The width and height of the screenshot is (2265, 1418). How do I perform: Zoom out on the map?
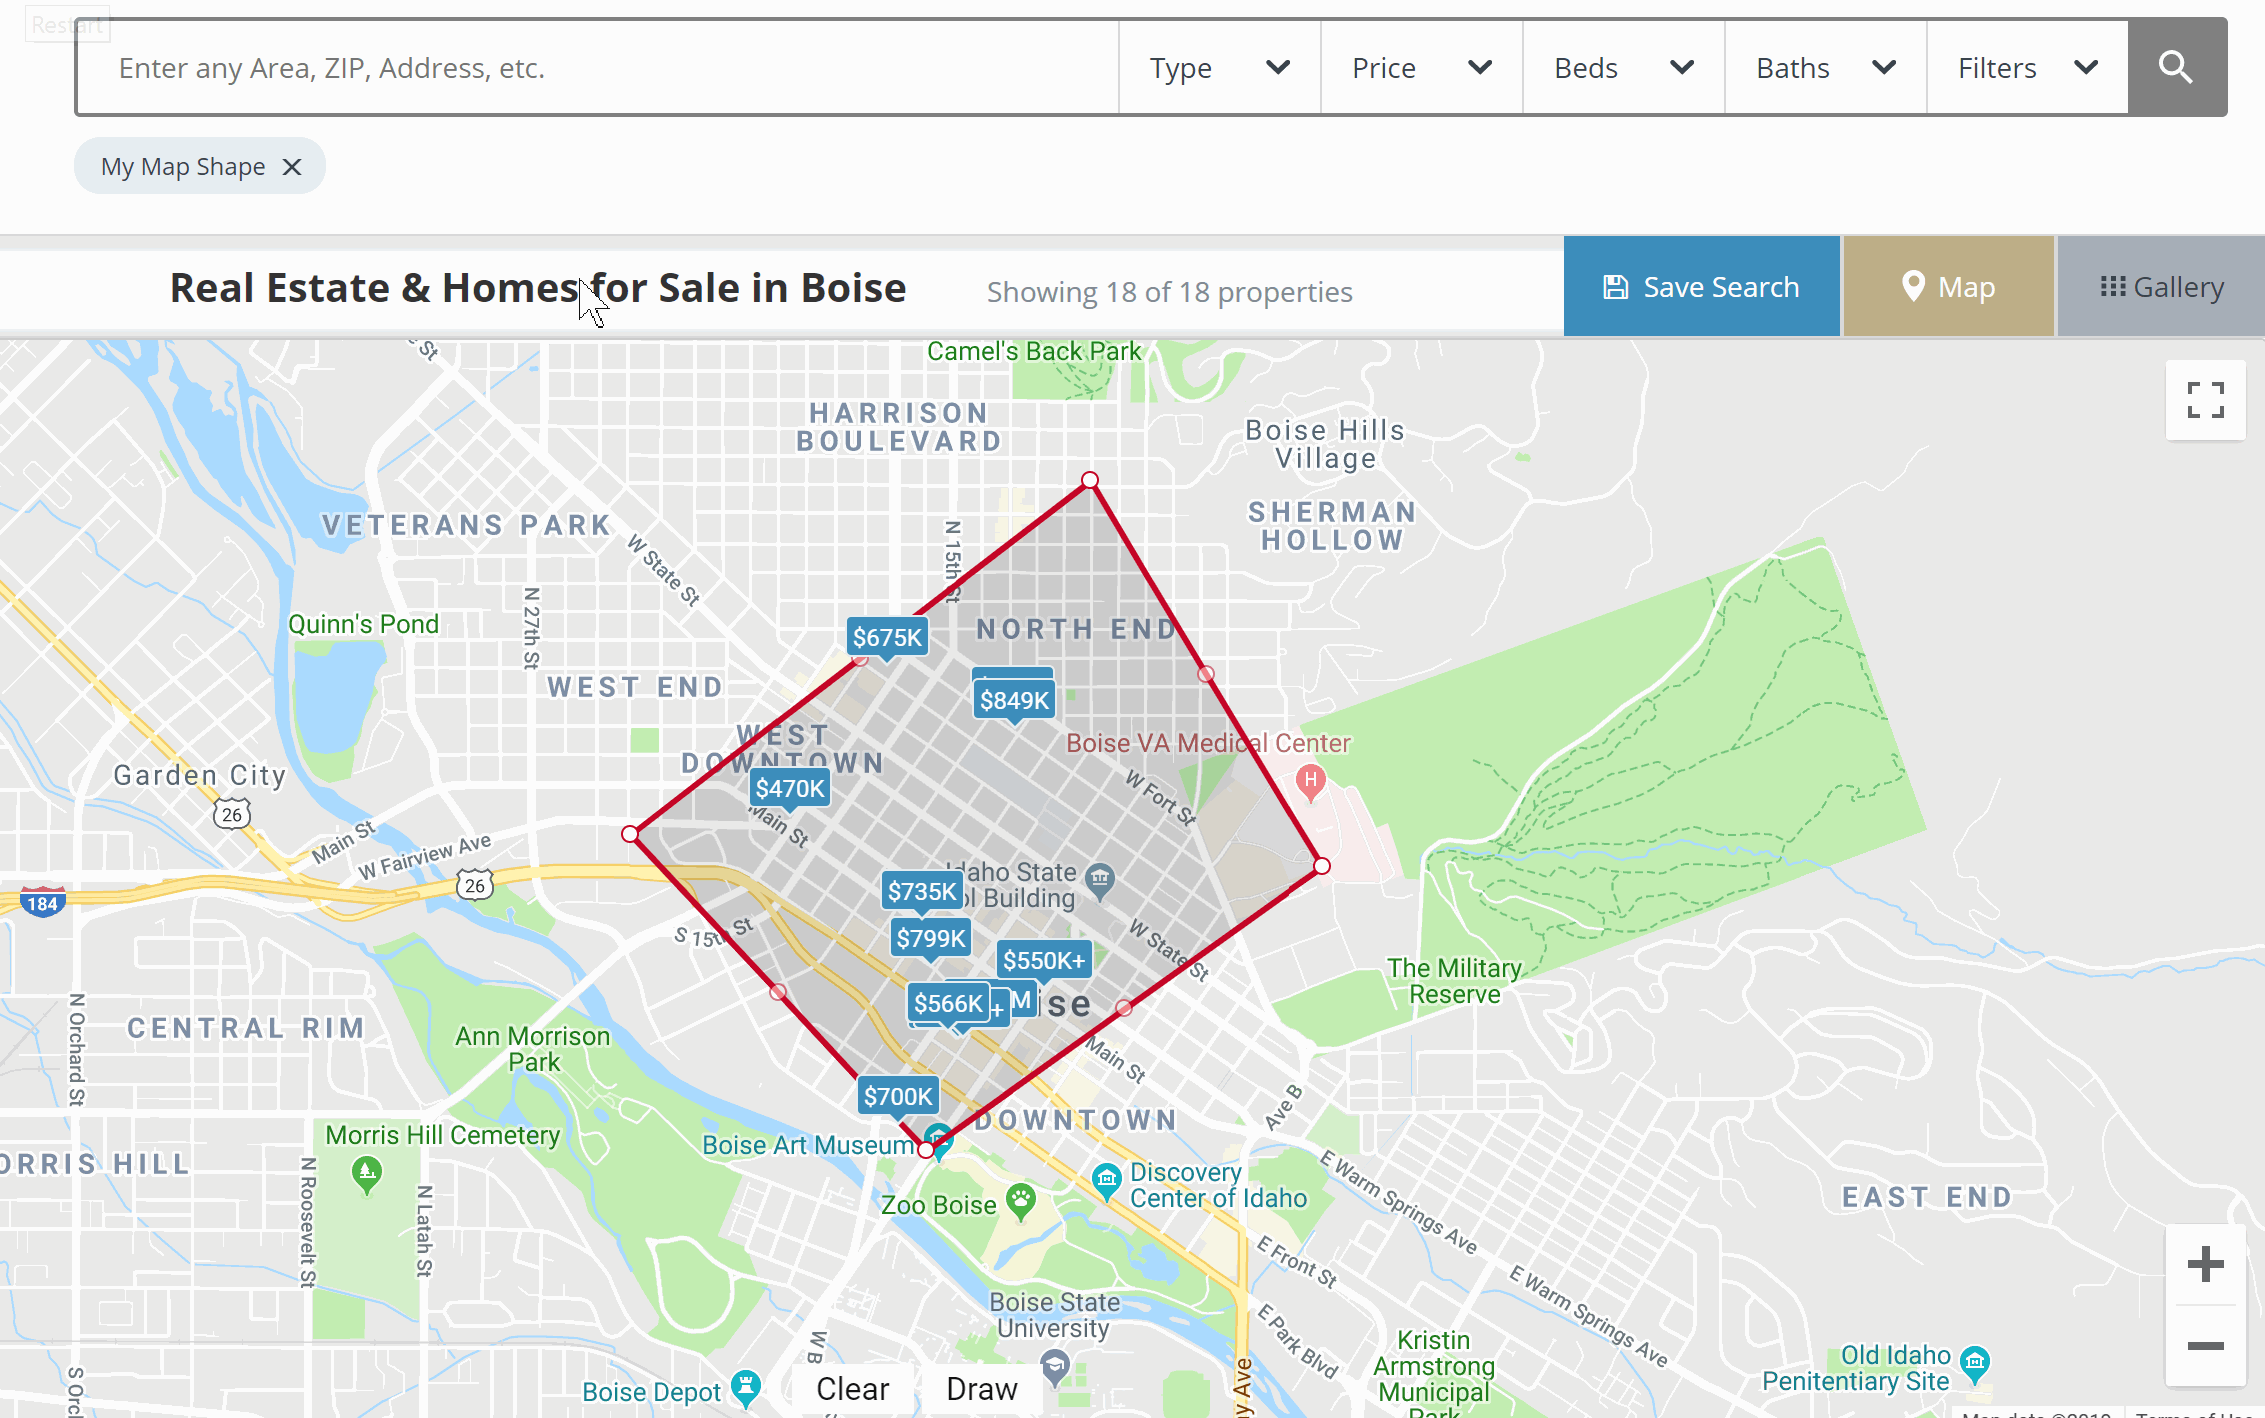[2205, 1346]
